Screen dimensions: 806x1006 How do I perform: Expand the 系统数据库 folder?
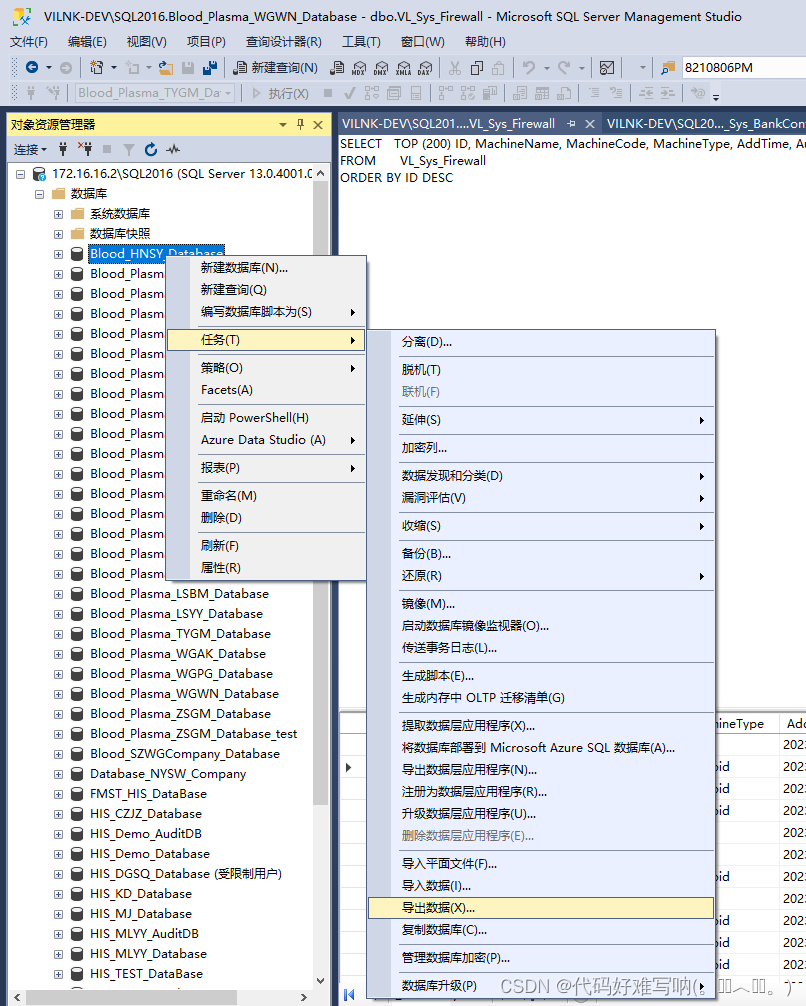click(x=58, y=214)
